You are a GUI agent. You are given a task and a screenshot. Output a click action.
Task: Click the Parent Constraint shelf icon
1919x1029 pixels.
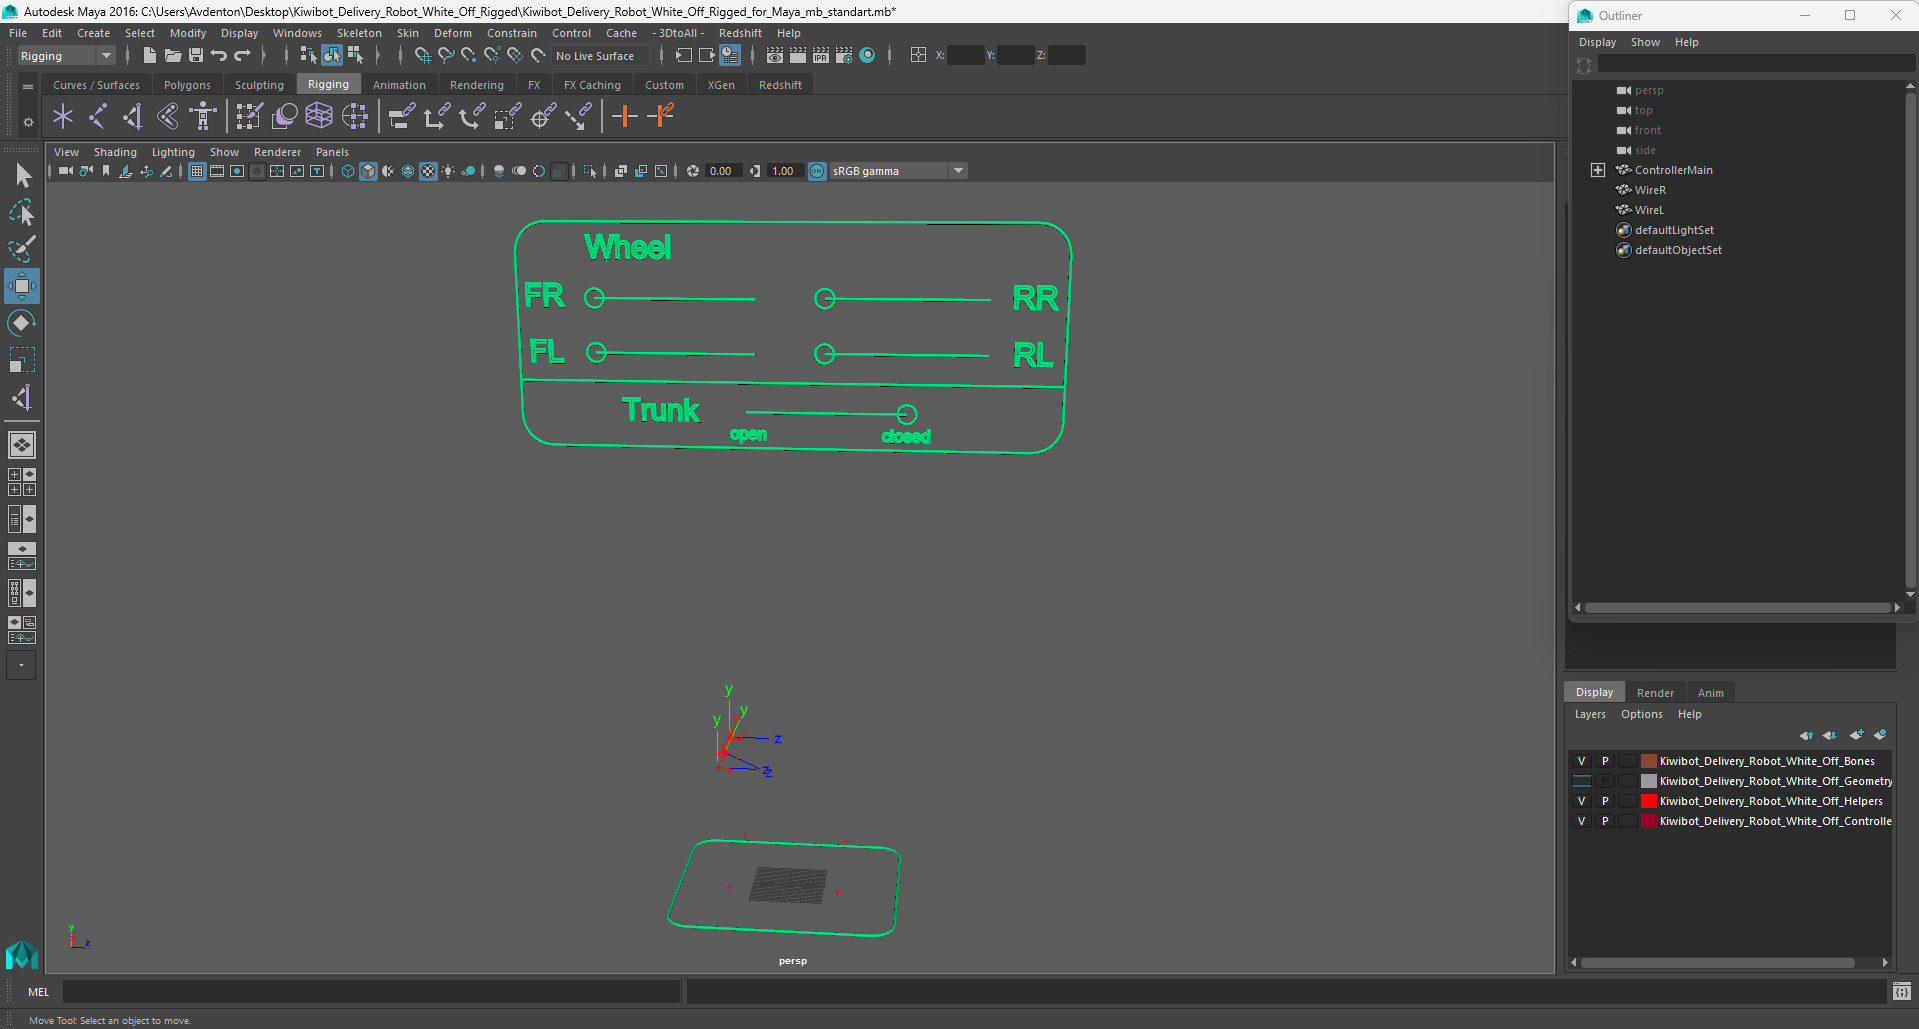click(401, 116)
